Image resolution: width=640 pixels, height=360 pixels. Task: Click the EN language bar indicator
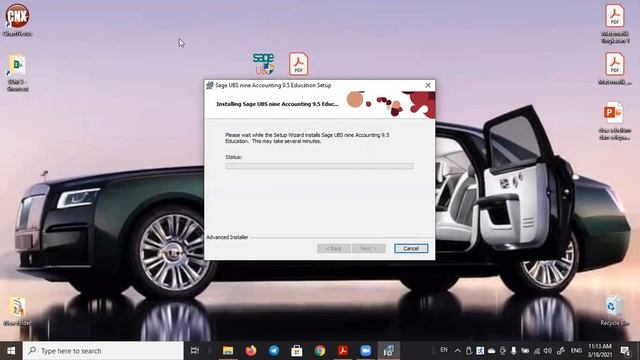(444, 350)
